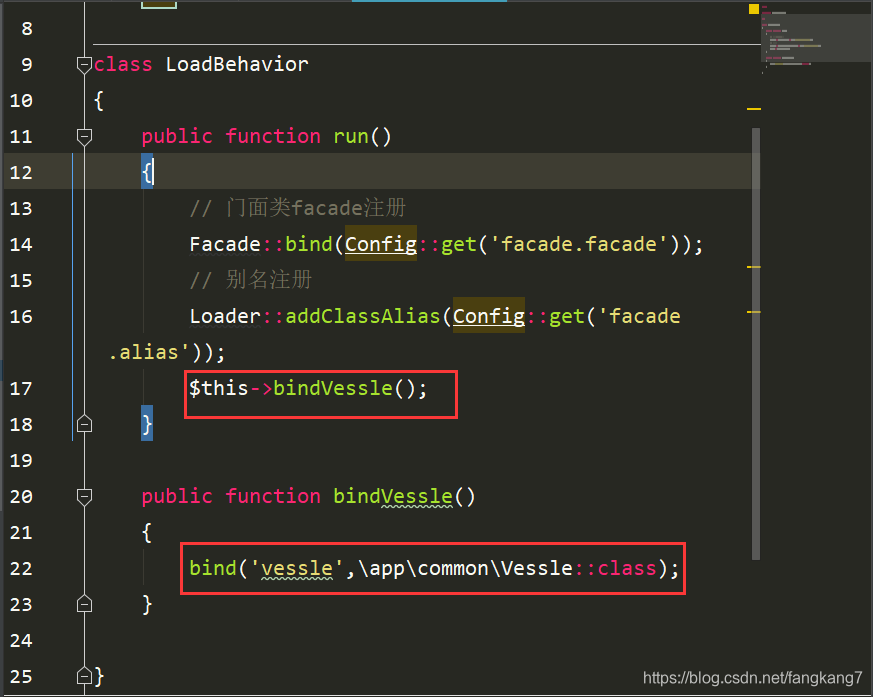Viewport: 873px width, 697px height.
Task: Click \app\common\Vessle class reference
Action: coord(465,568)
